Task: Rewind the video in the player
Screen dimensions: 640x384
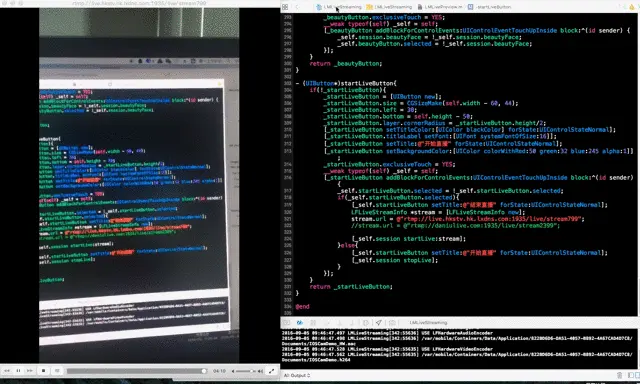Action: tap(7, 371)
